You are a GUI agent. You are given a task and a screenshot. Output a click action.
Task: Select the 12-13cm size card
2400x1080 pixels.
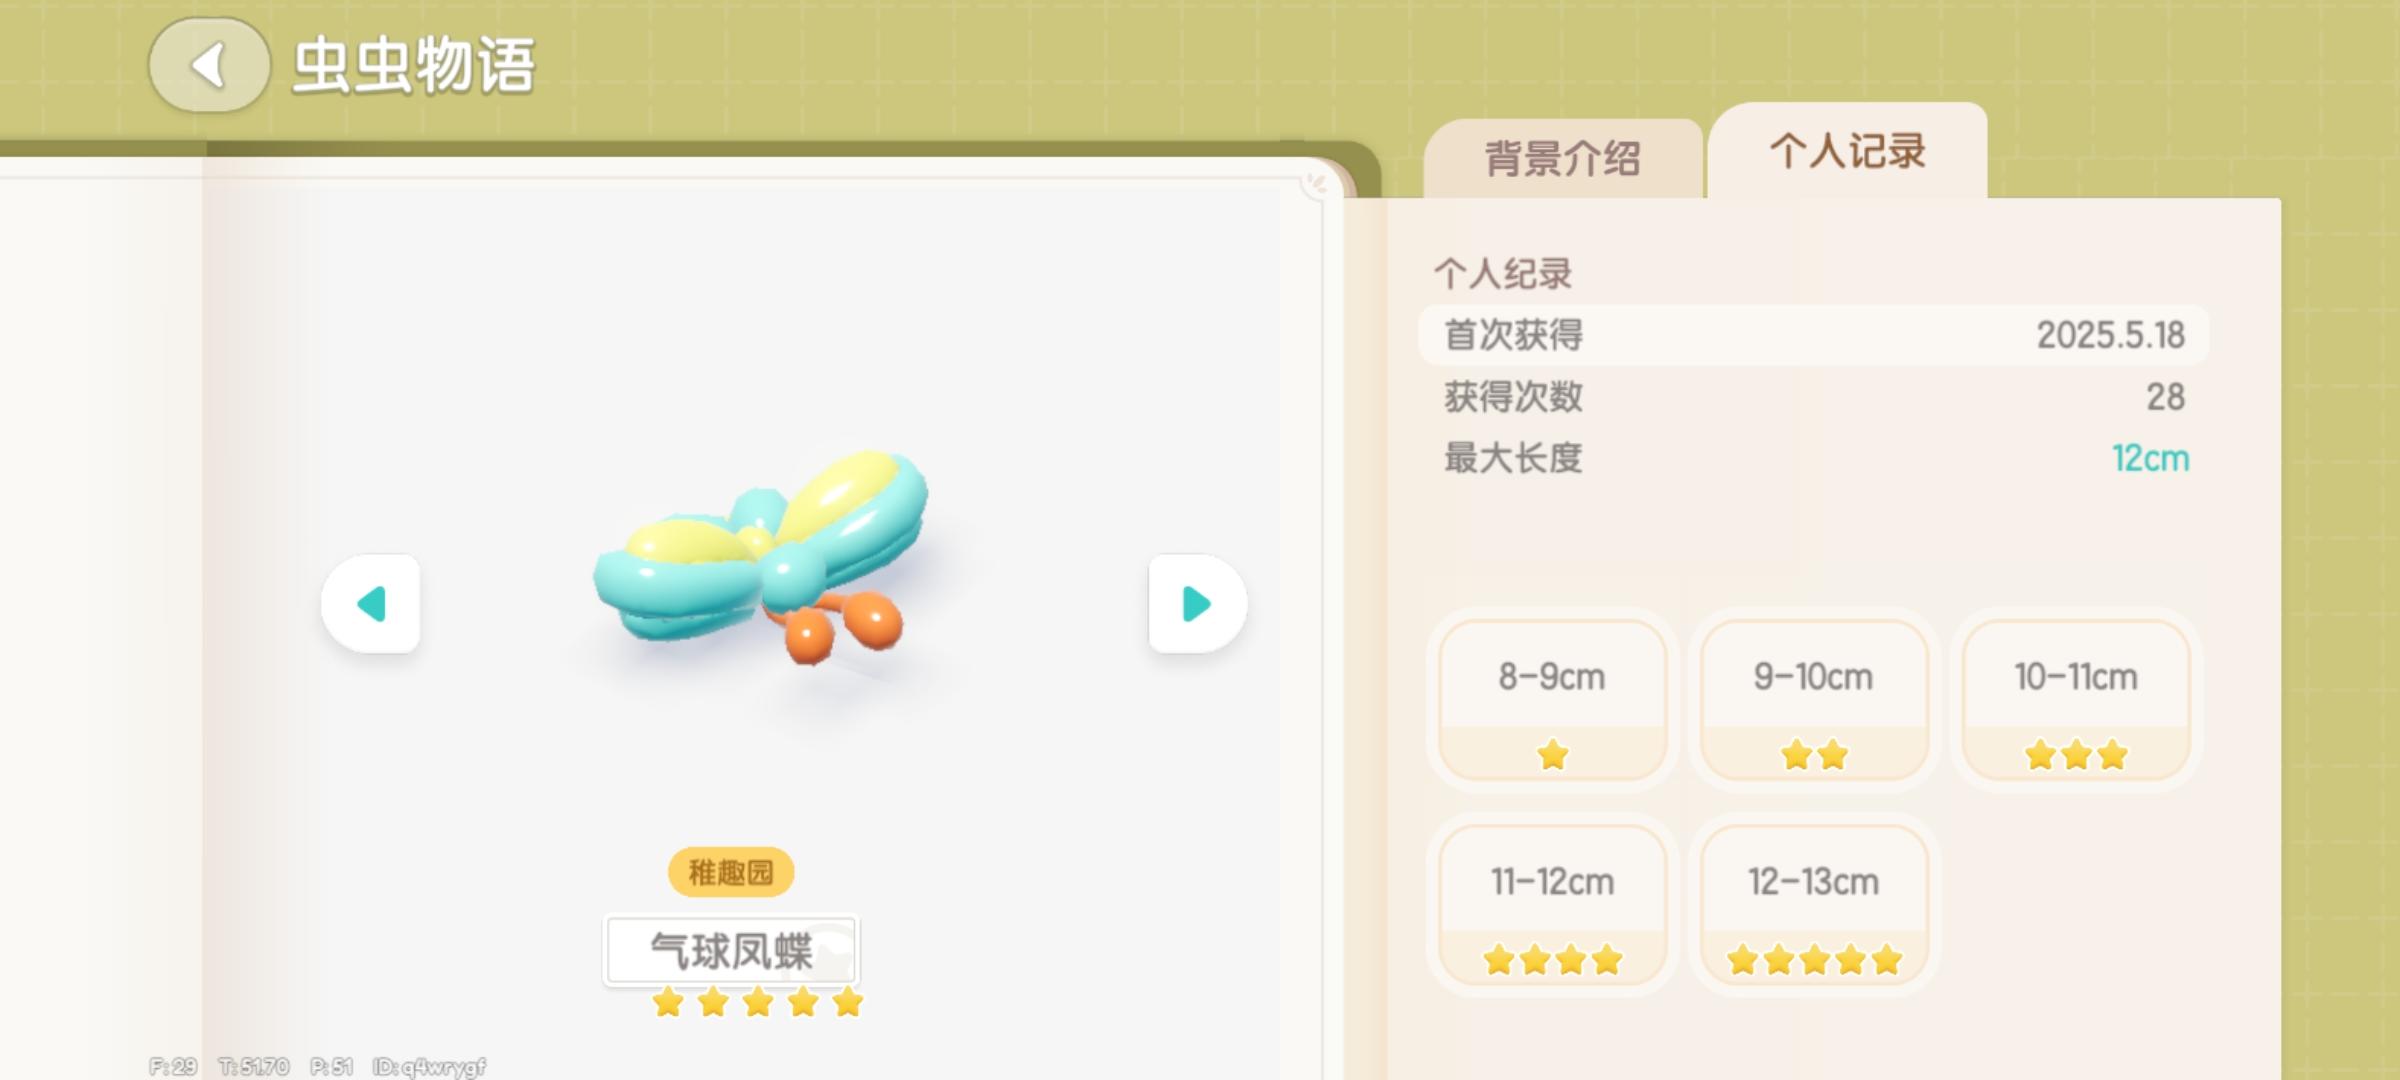tap(1814, 905)
